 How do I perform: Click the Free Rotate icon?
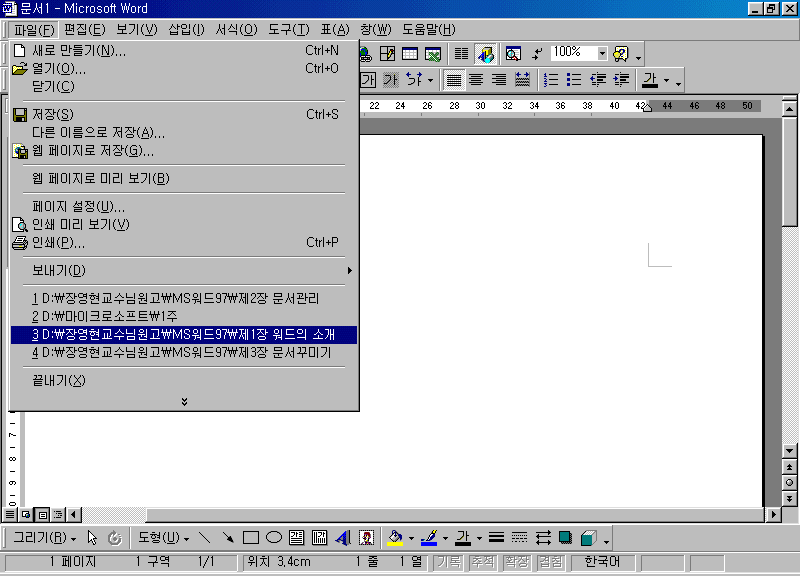pos(115,538)
